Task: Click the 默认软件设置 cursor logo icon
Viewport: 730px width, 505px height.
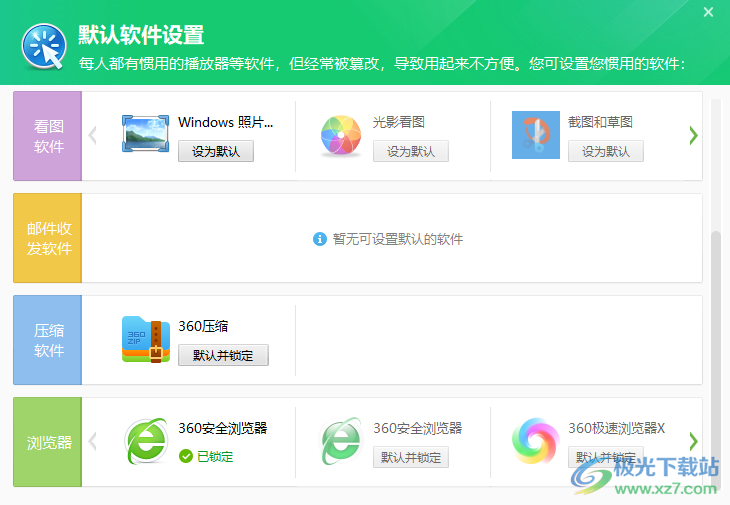Action: (x=44, y=47)
